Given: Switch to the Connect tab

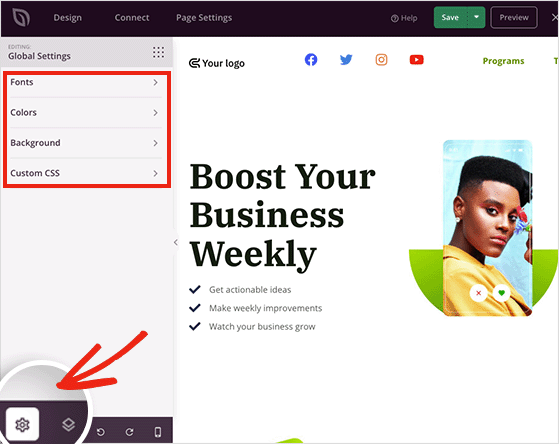Looking at the screenshot, I should point(132,17).
